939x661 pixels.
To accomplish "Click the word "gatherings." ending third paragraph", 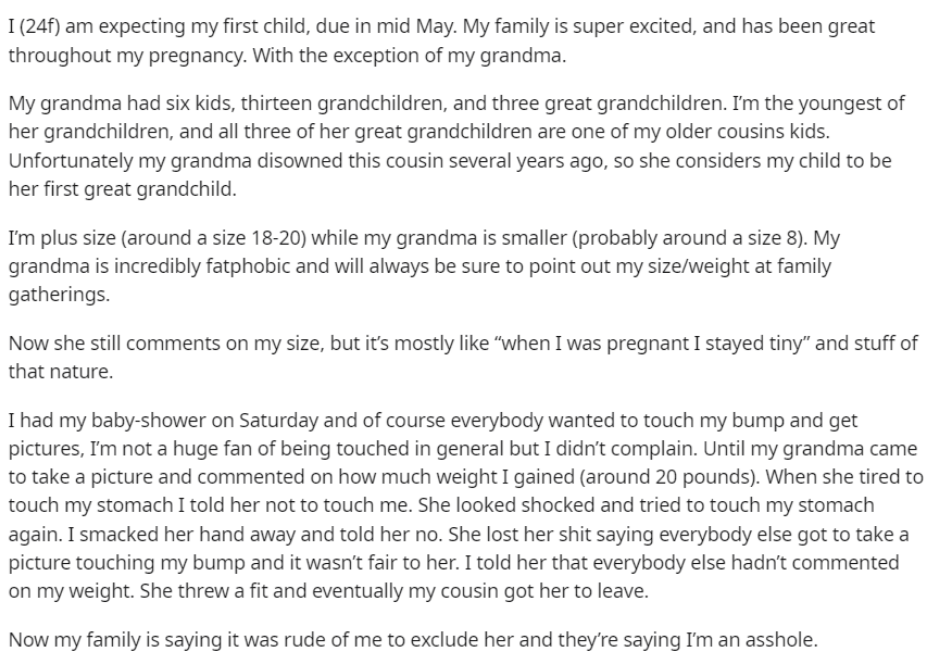I will (x=59, y=295).
